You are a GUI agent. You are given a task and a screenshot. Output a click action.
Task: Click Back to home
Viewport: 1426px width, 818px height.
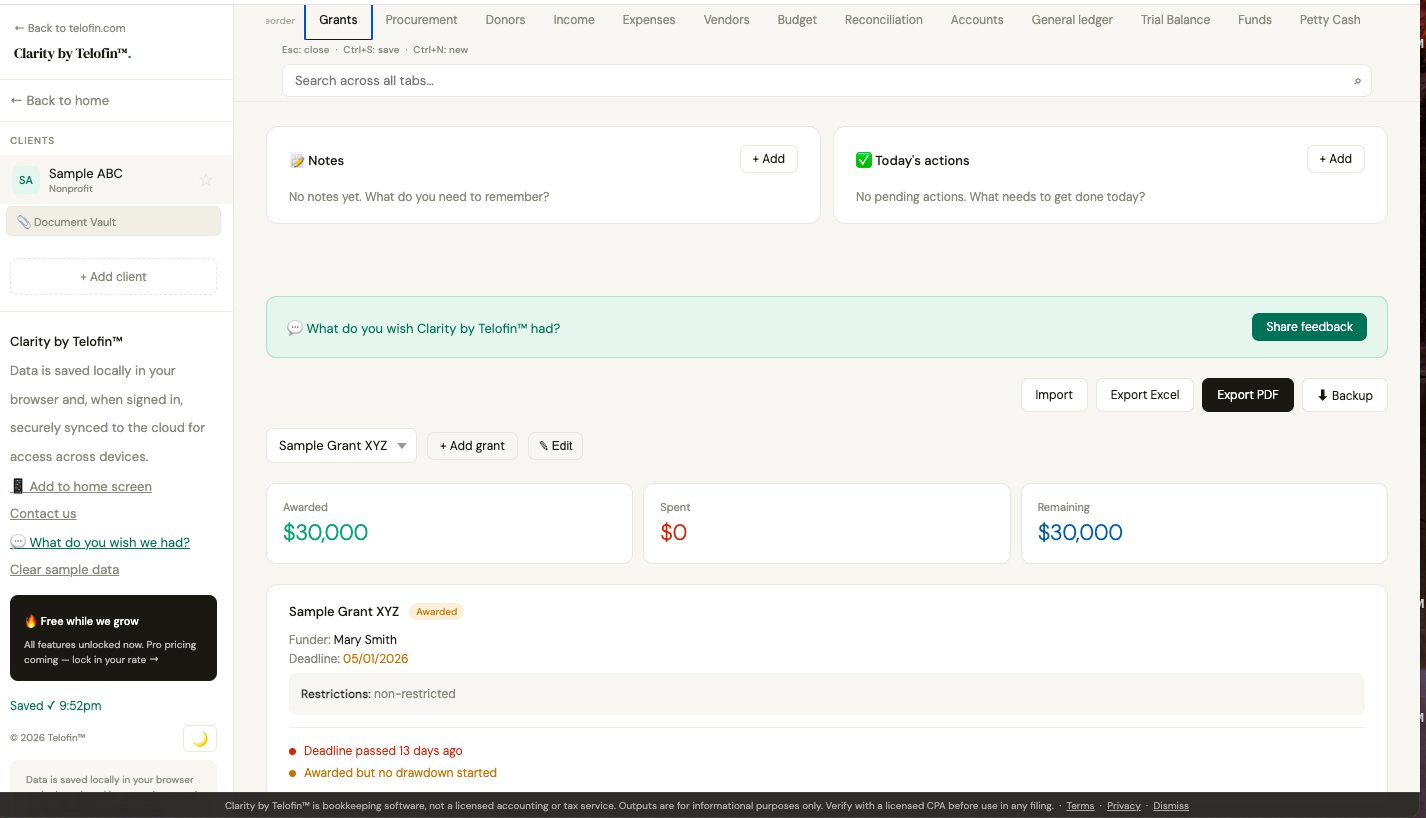click(60, 100)
